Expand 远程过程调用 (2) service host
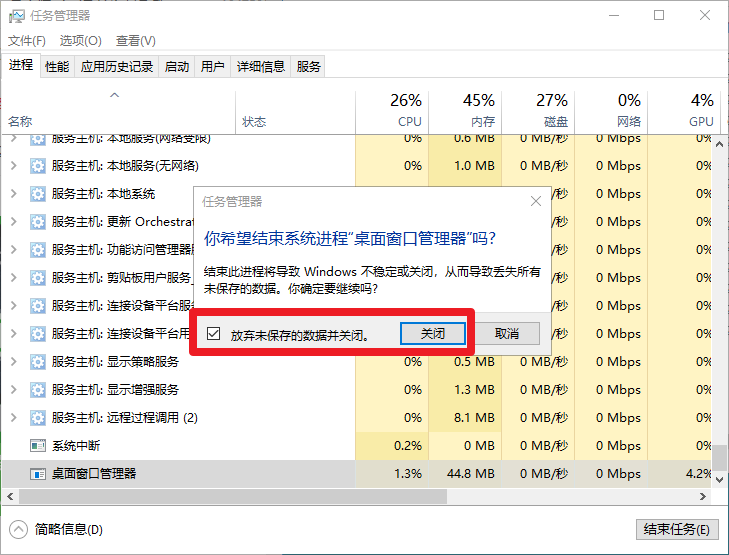 click(14, 418)
